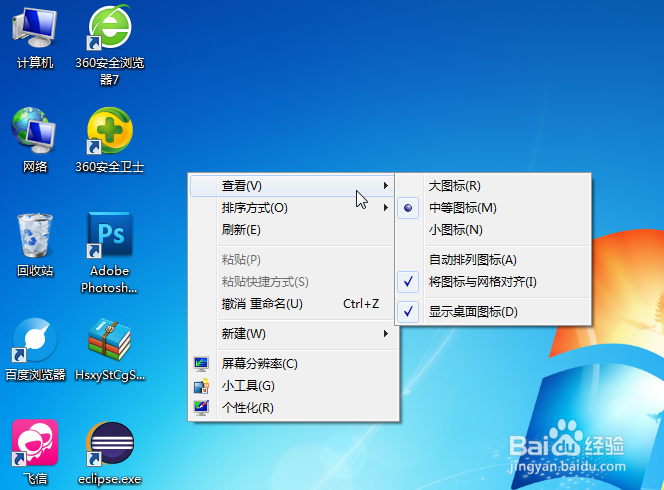Click the Ctrl+Z shortcut text

click(361, 304)
